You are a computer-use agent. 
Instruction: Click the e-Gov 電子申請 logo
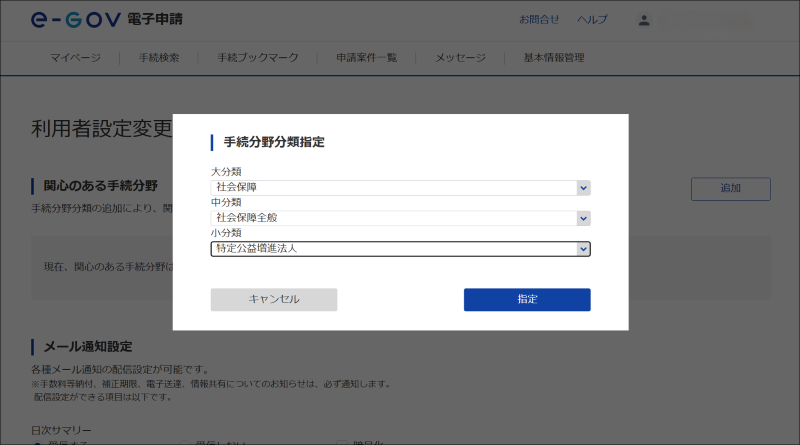click(x=107, y=19)
